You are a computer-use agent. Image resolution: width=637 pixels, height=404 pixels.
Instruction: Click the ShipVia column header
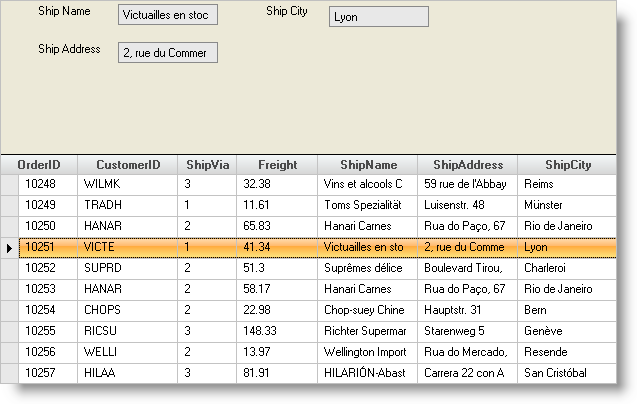(207, 165)
